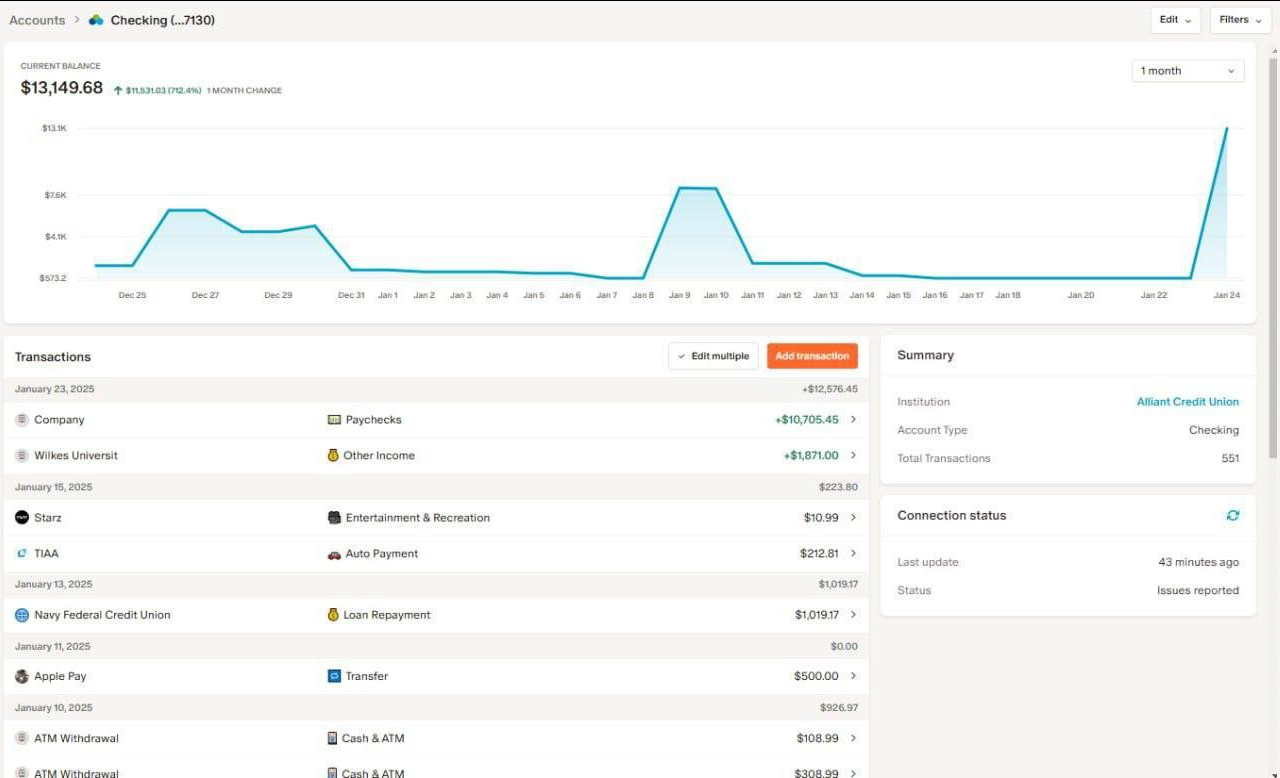Click the Edit multiple button
Viewport: 1280px width, 778px height.
[x=713, y=356]
